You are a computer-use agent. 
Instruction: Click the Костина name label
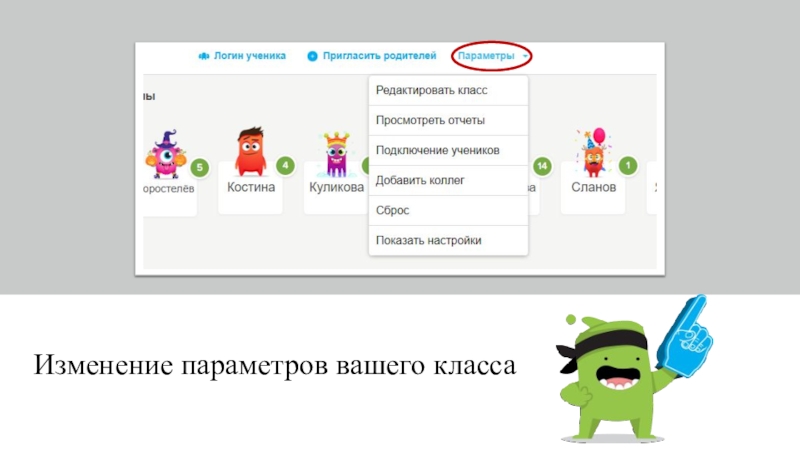(251, 187)
